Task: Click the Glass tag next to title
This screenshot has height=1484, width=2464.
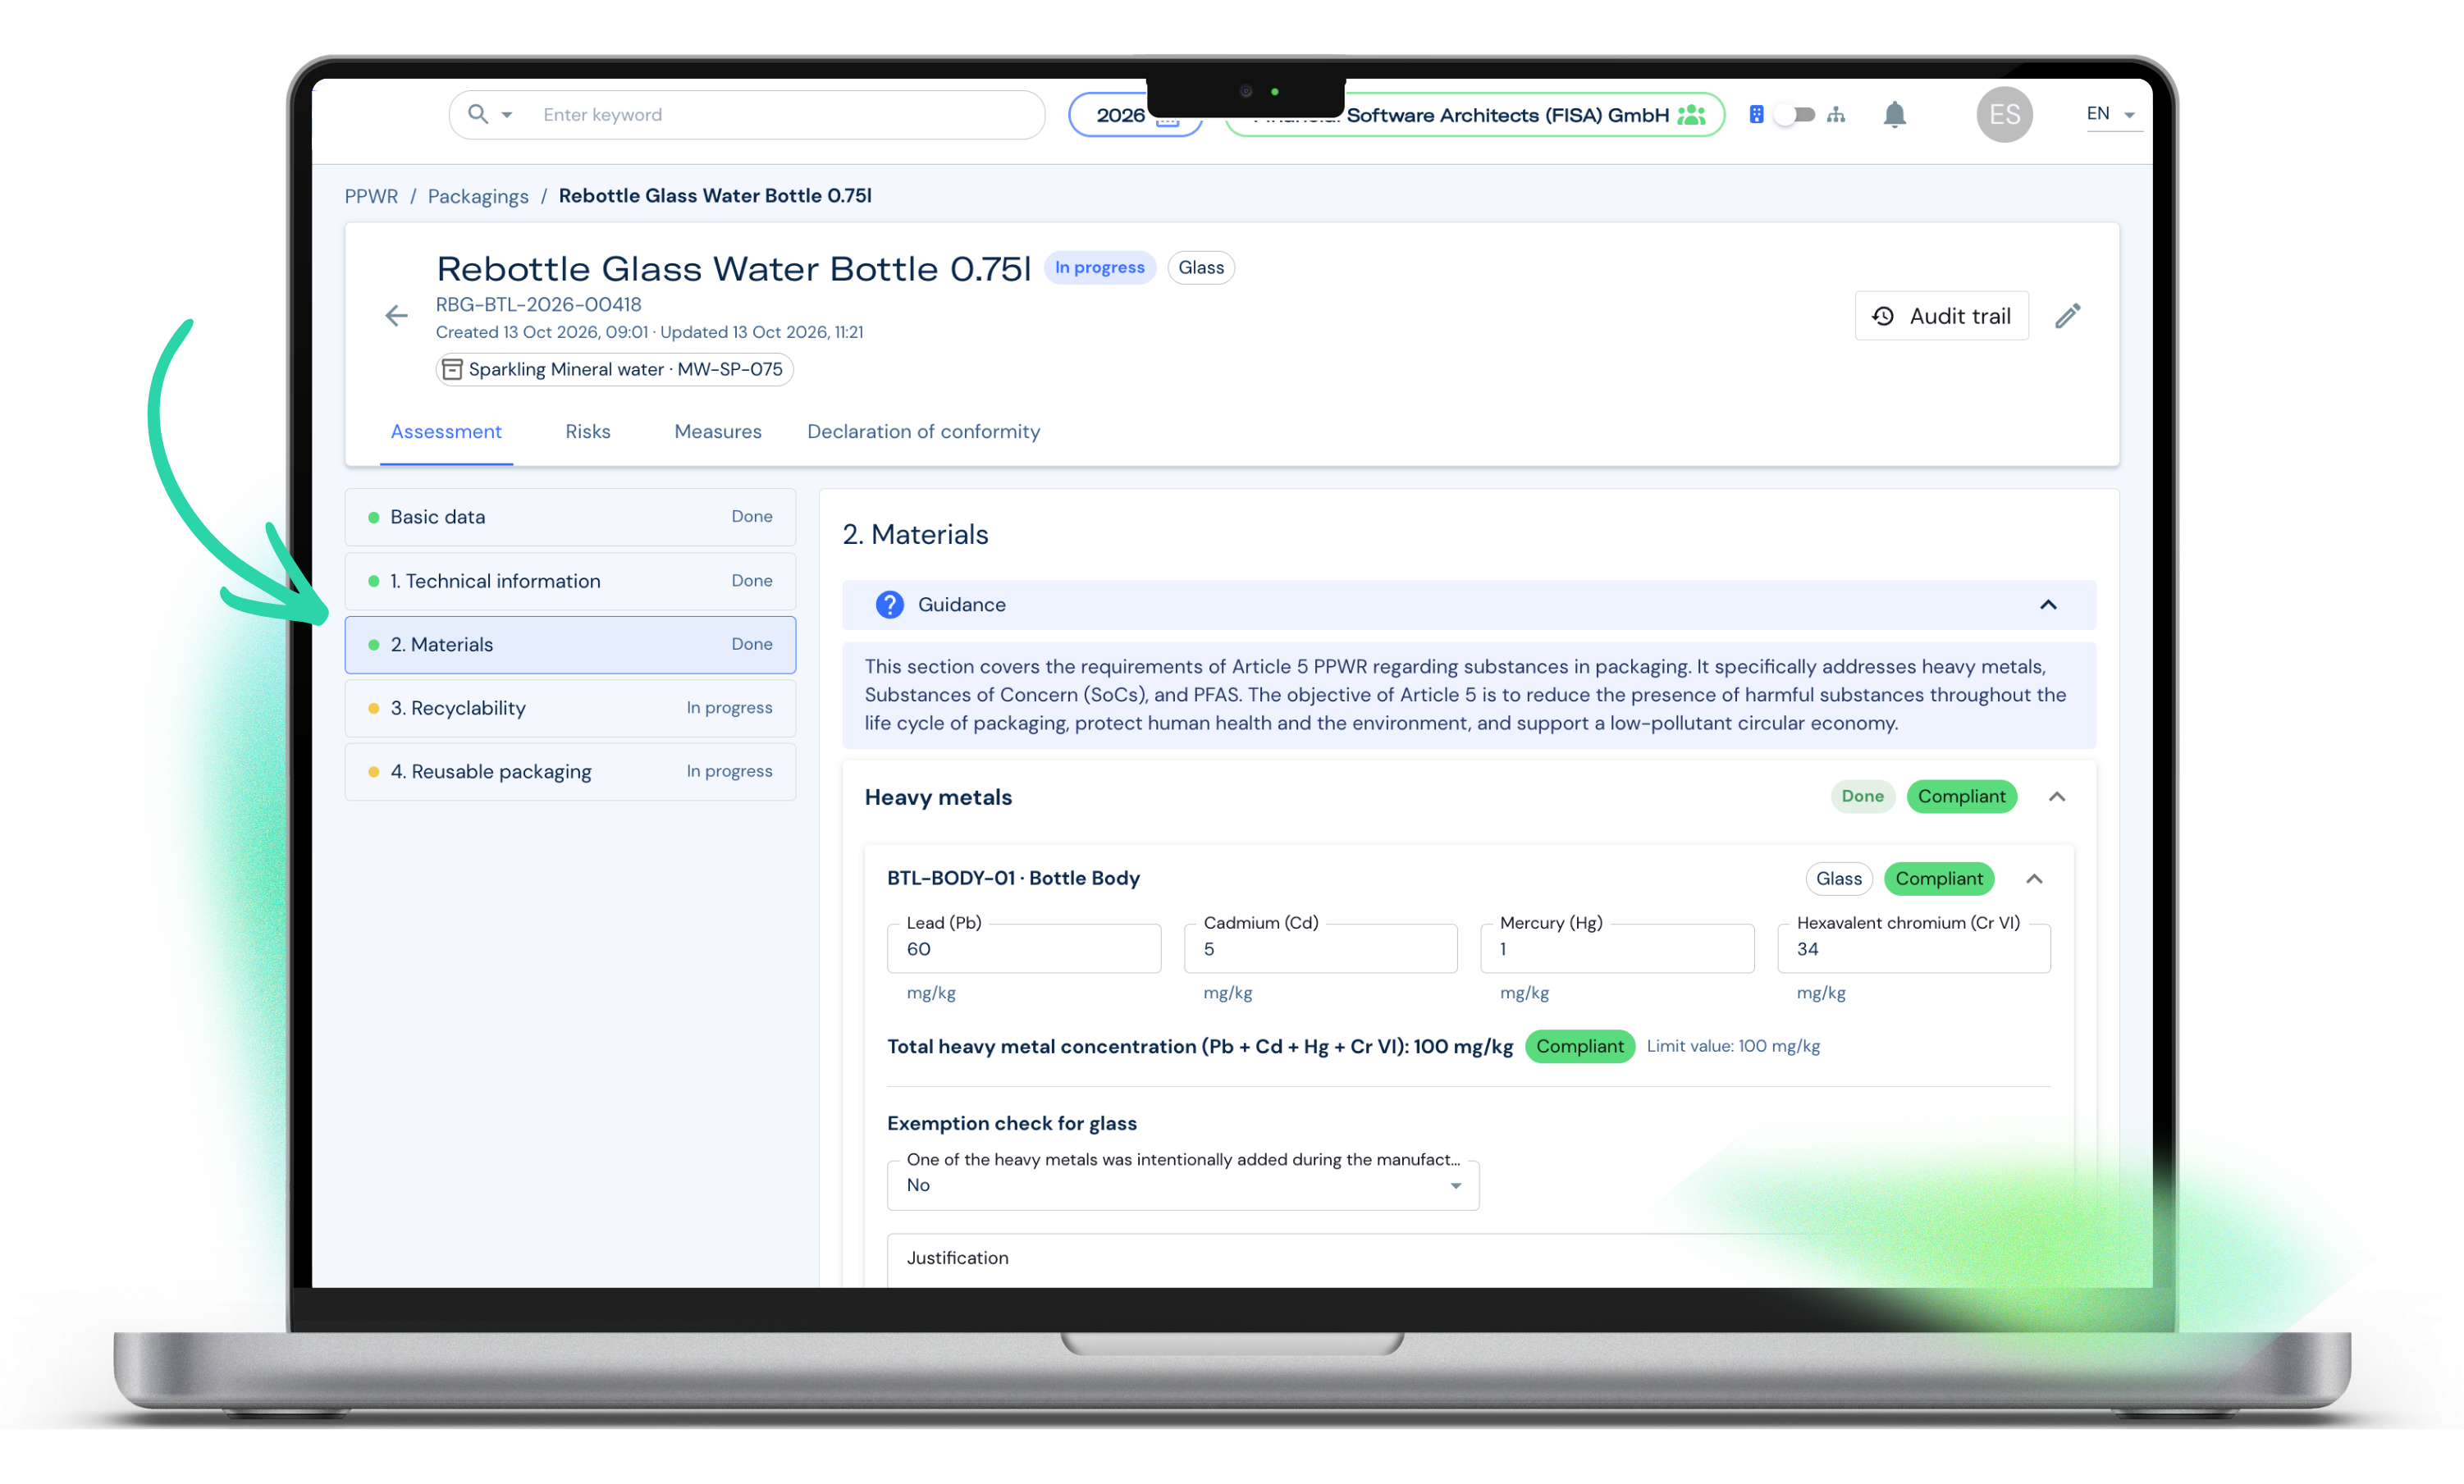Action: [1201, 268]
